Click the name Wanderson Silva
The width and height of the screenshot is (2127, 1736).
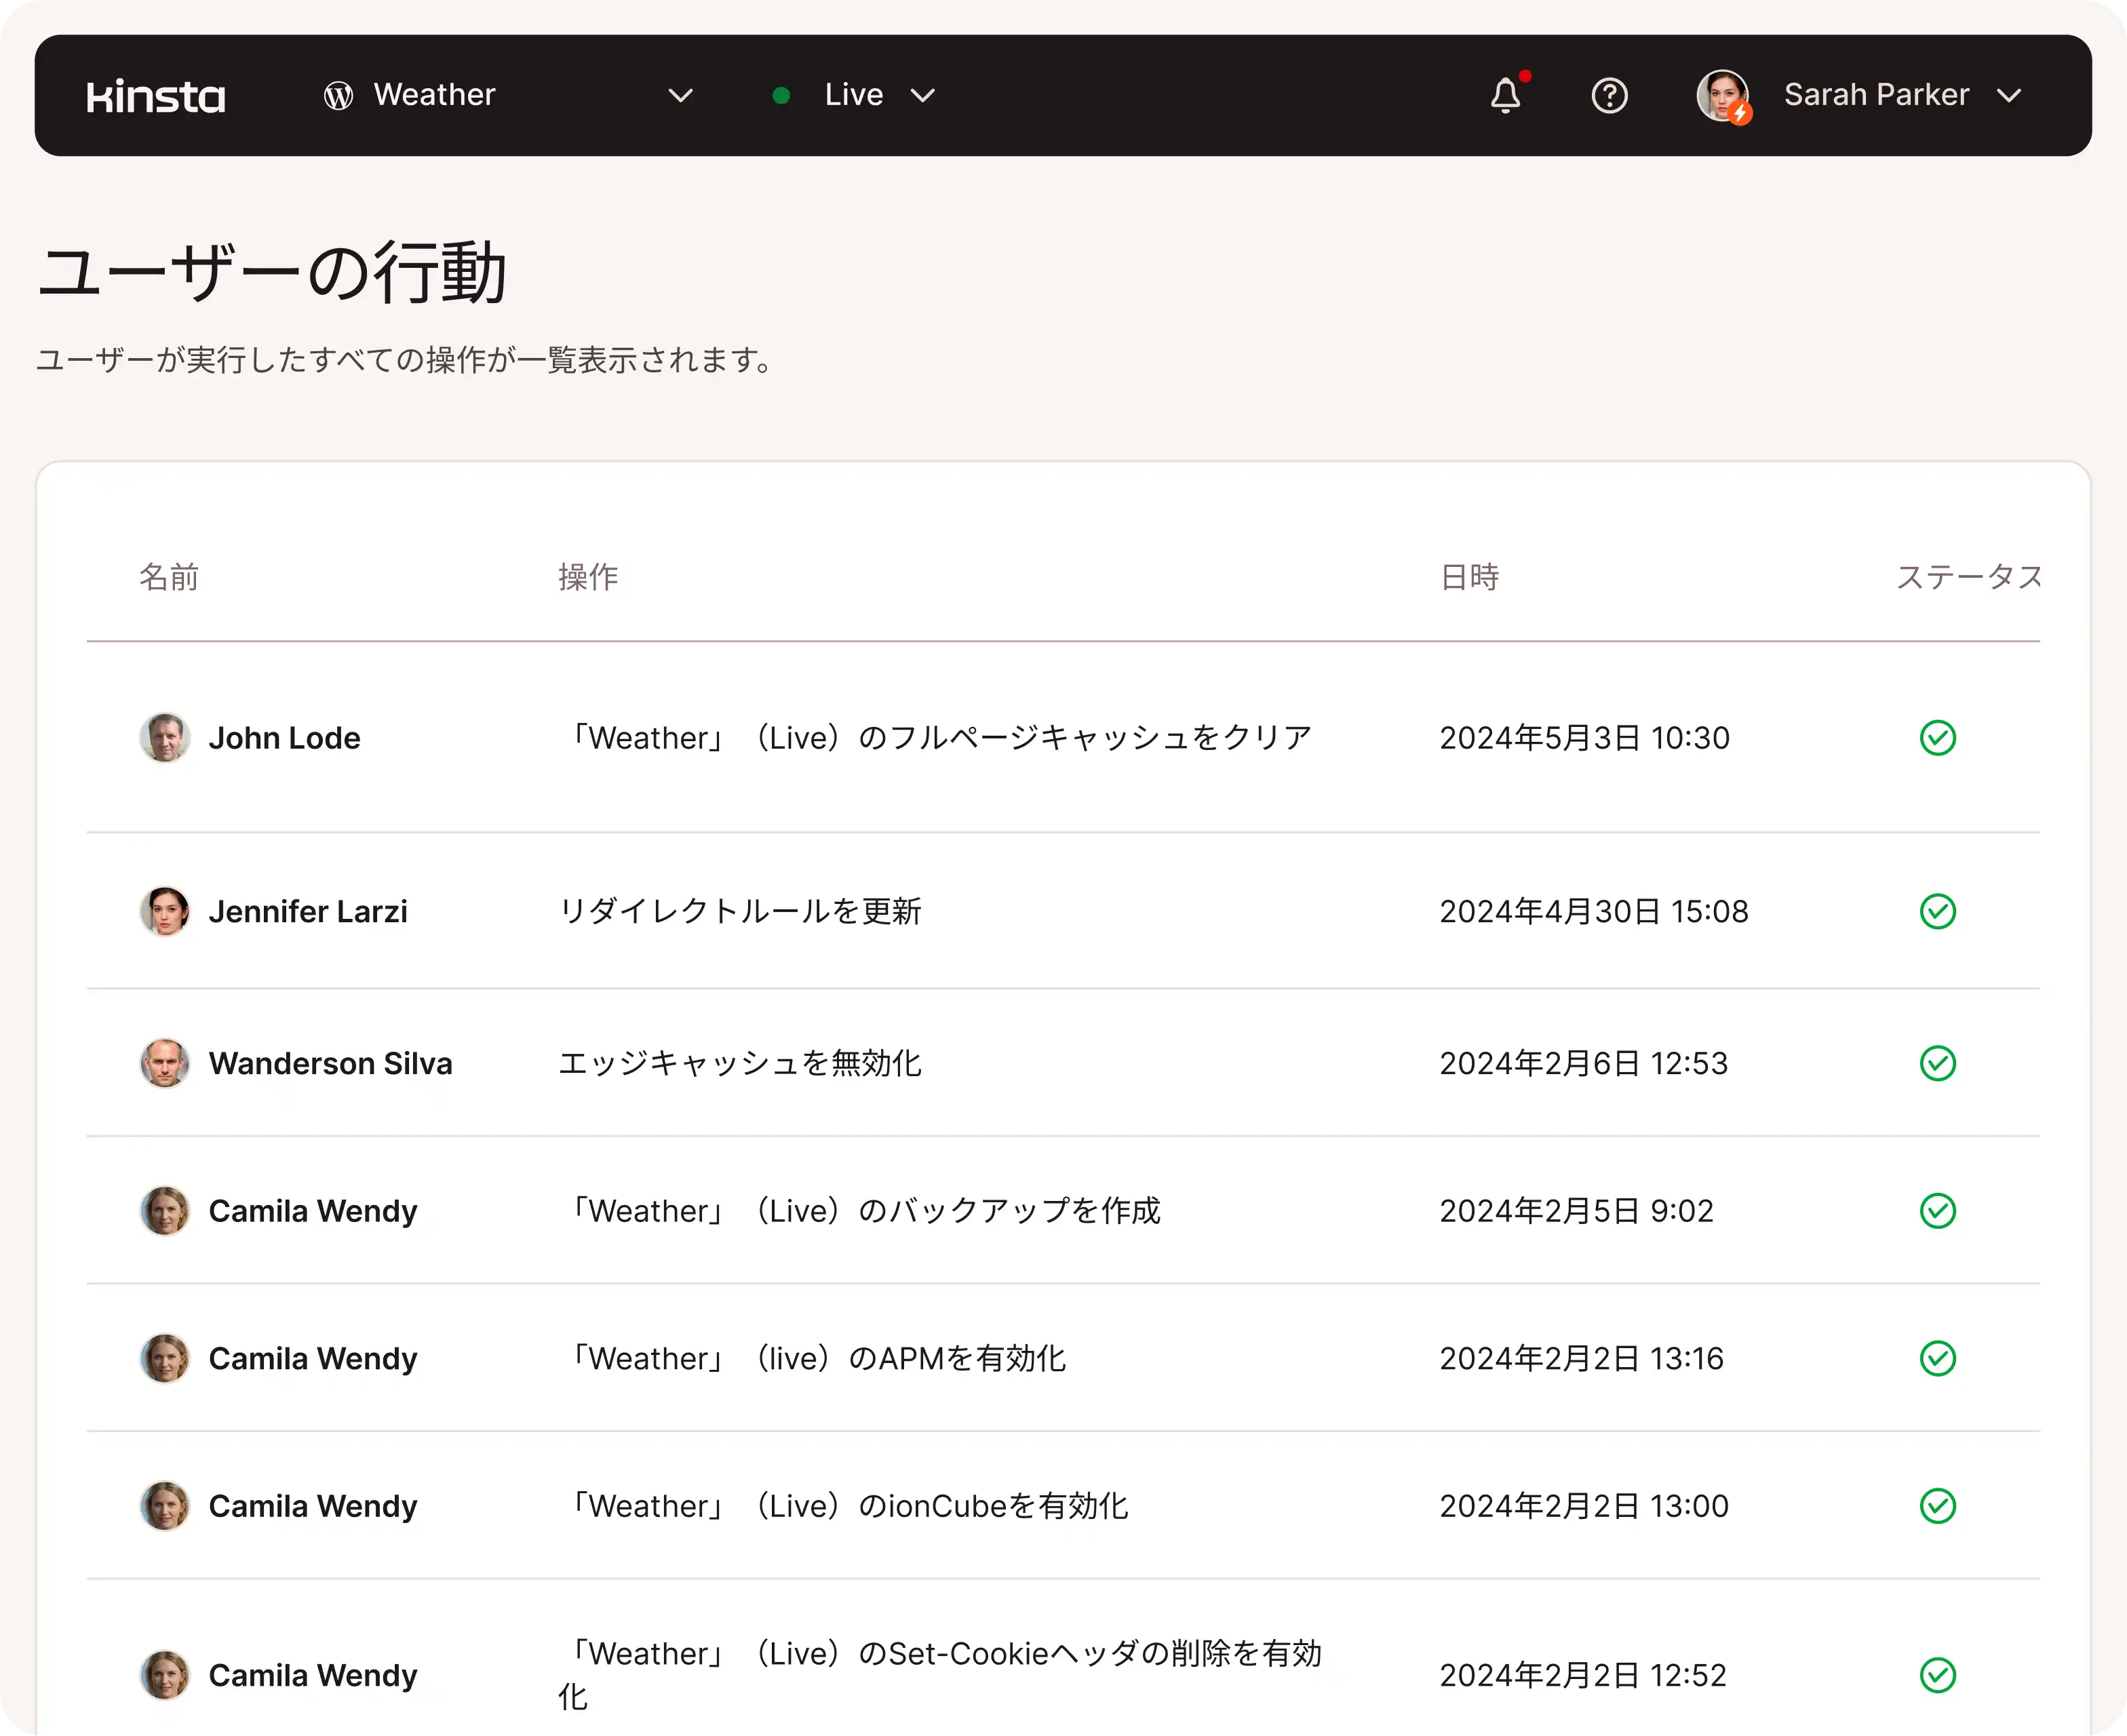(x=330, y=1063)
